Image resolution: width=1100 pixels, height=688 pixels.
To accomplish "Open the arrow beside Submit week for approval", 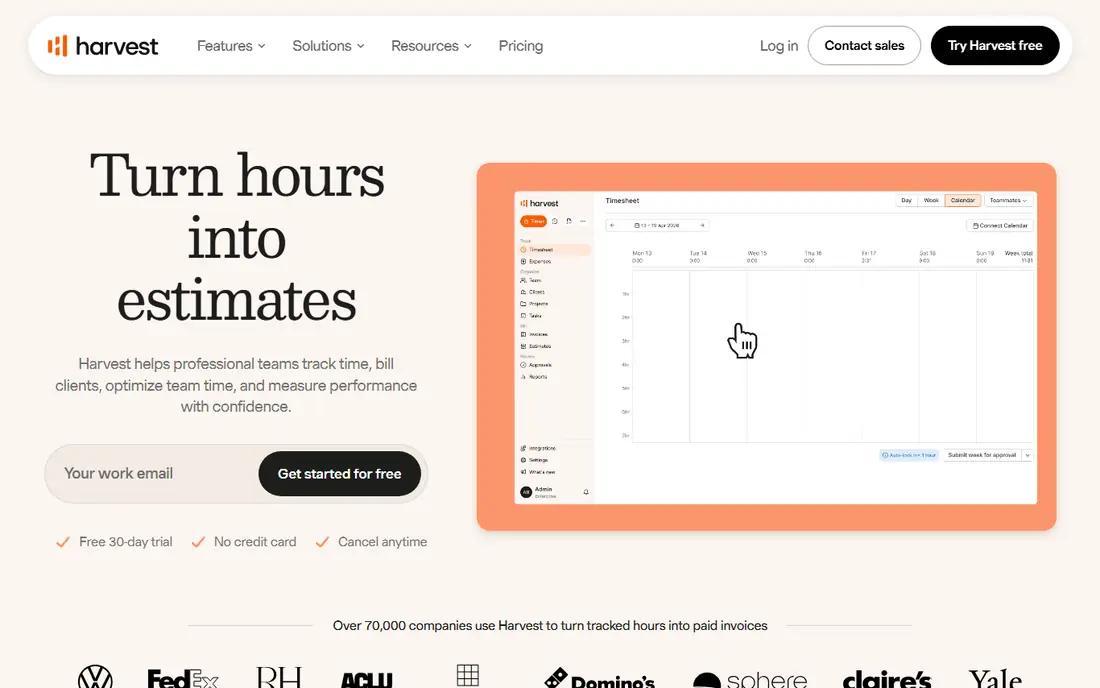I will point(1028,455).
